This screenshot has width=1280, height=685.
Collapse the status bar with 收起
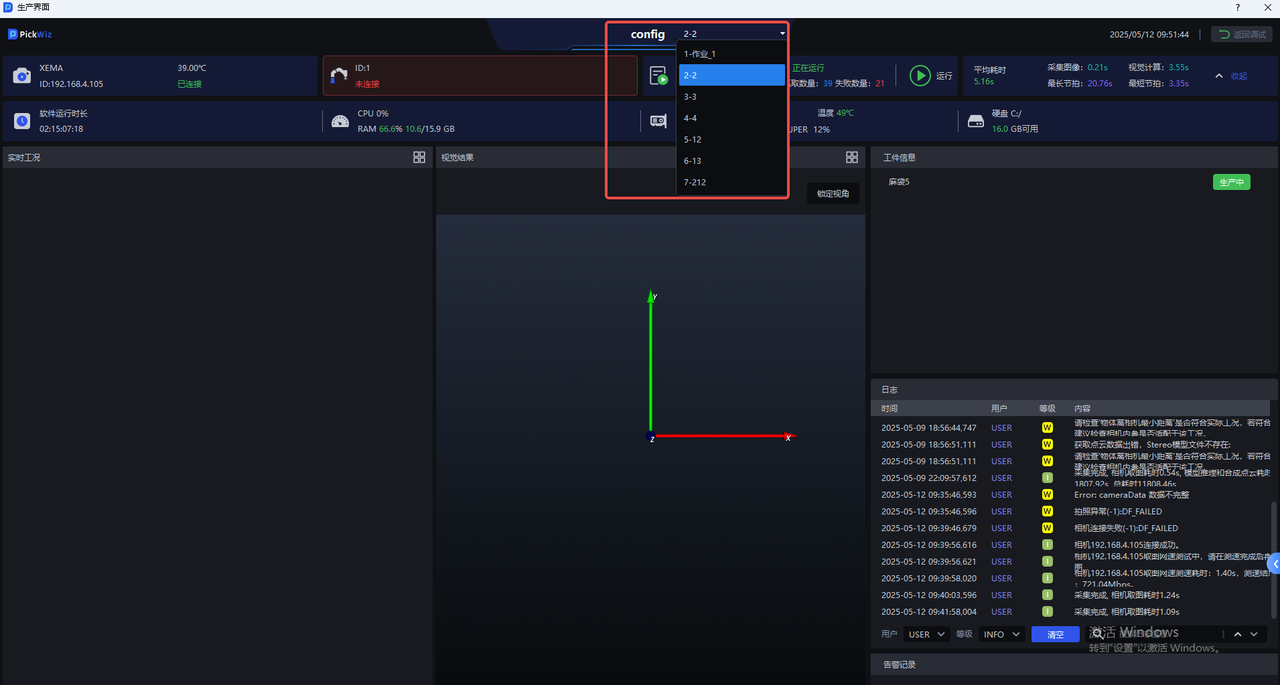1232,76
